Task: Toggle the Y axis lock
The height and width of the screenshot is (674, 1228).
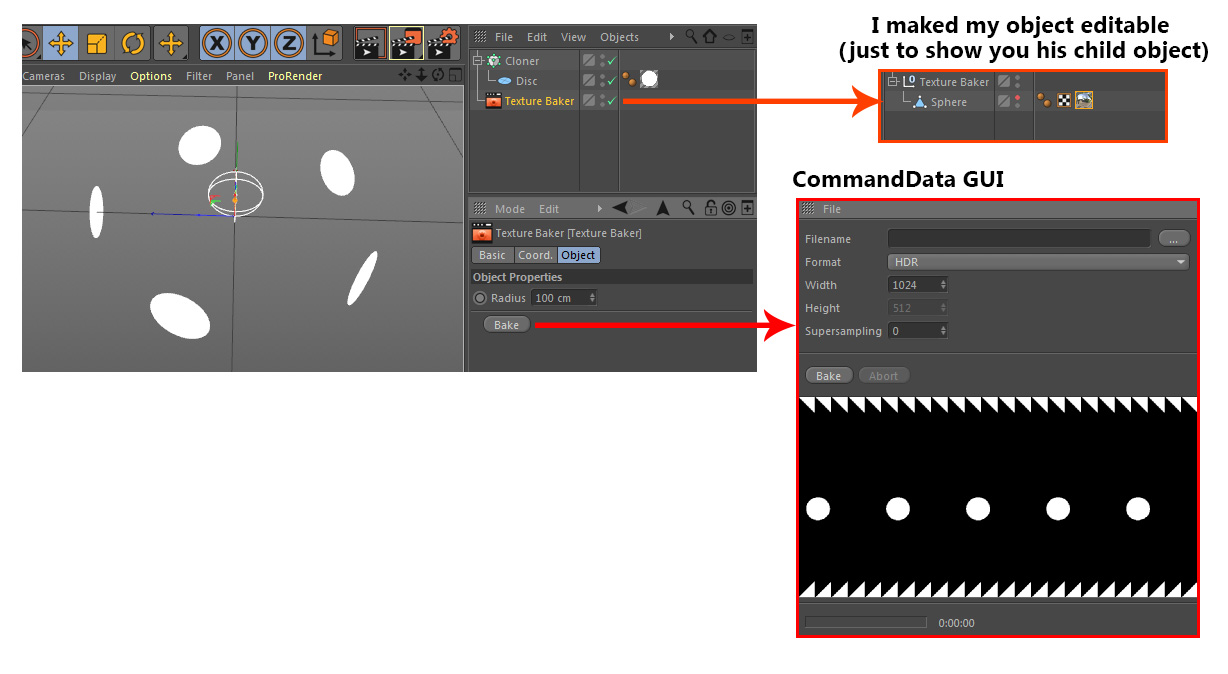Action: point(254,43)
